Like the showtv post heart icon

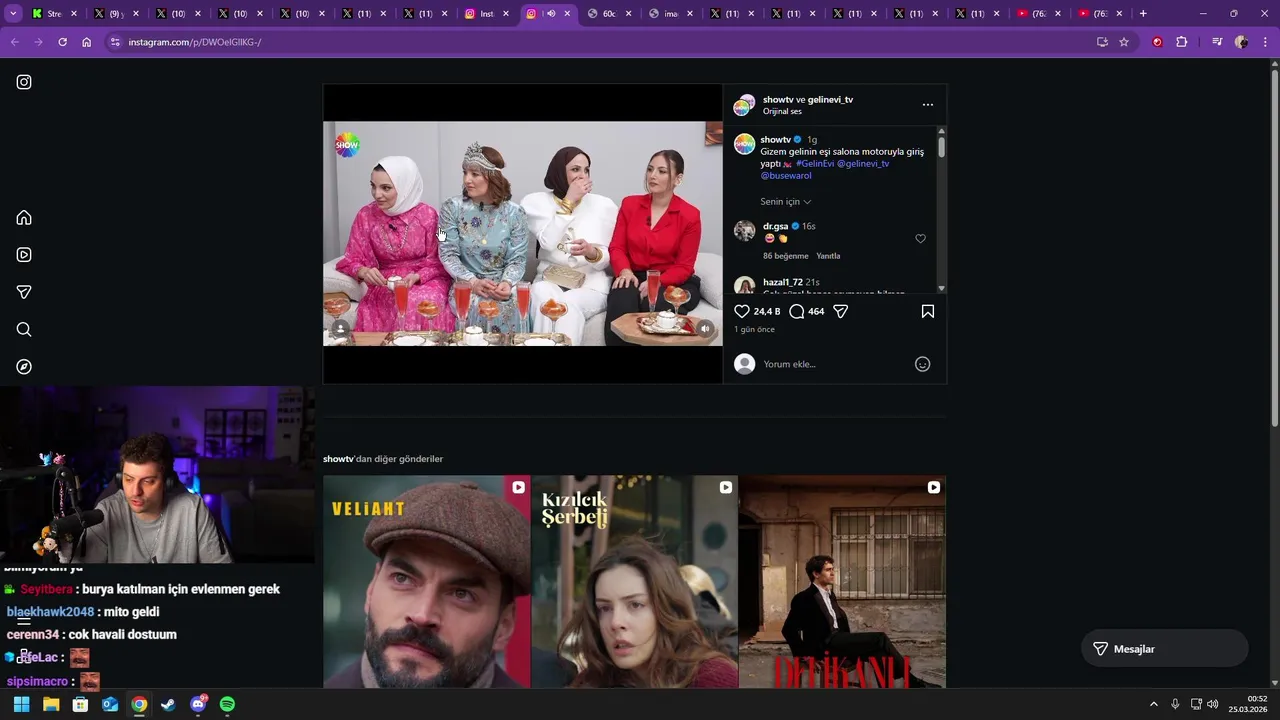tap(742, 312)
